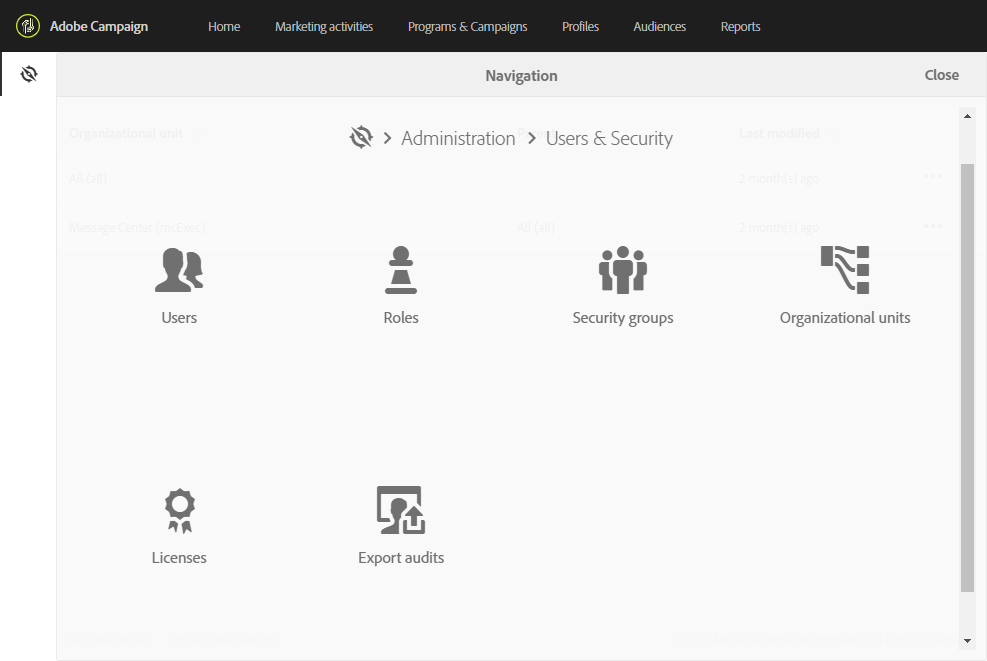Click the Export audits label text
The height and width of the screenshot is (661, 987).
(x=401, y=558)
